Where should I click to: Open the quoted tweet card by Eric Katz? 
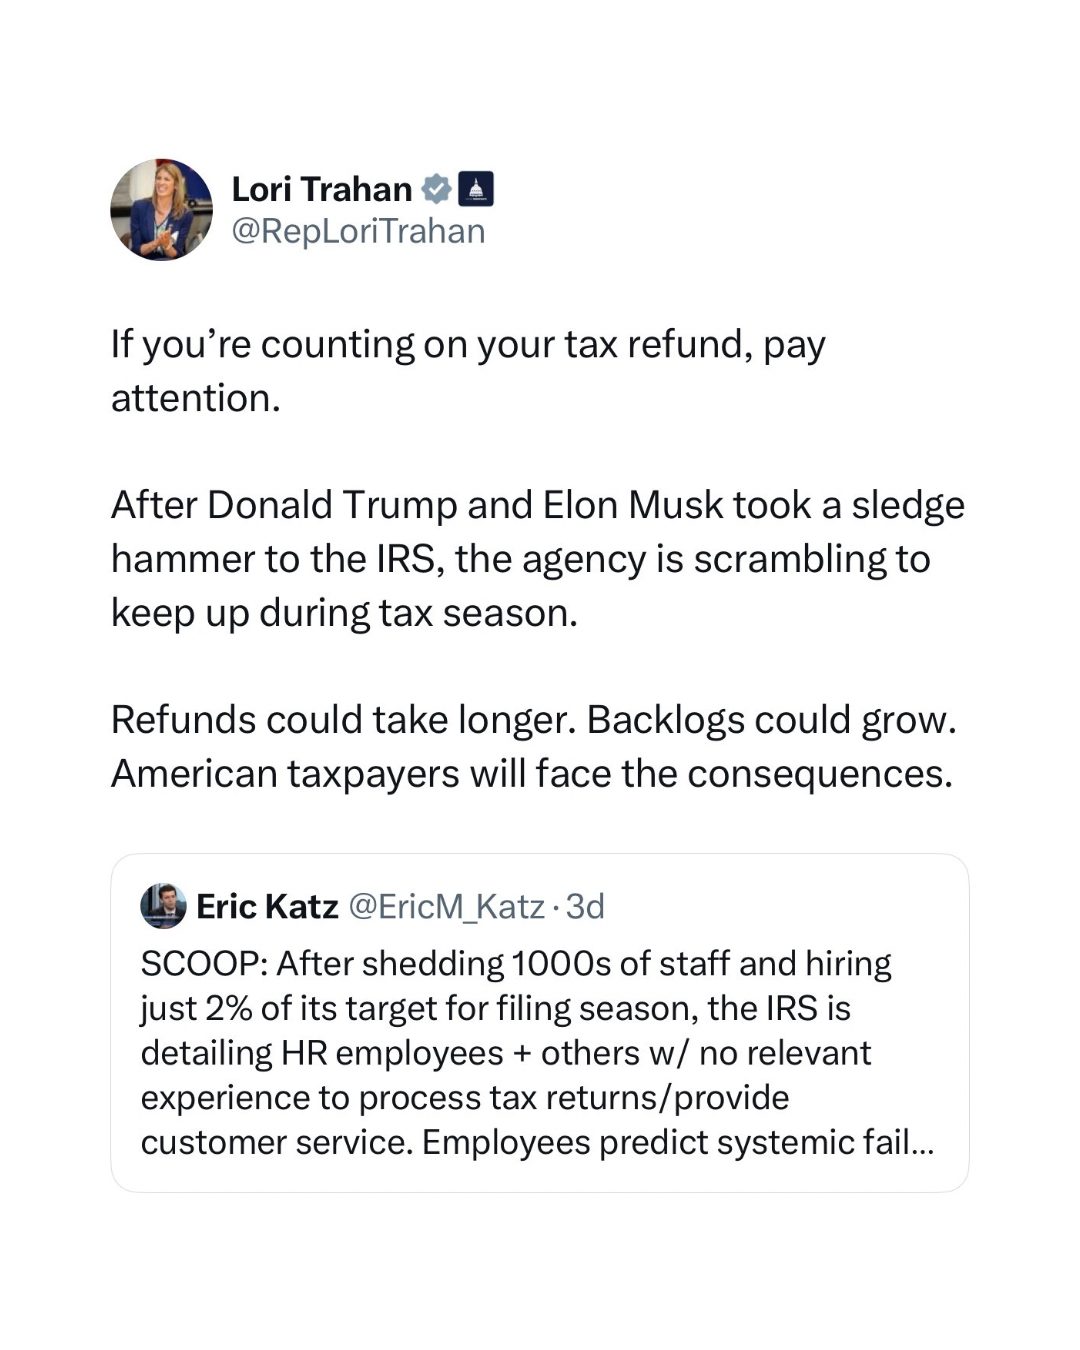pos(540,1022)
